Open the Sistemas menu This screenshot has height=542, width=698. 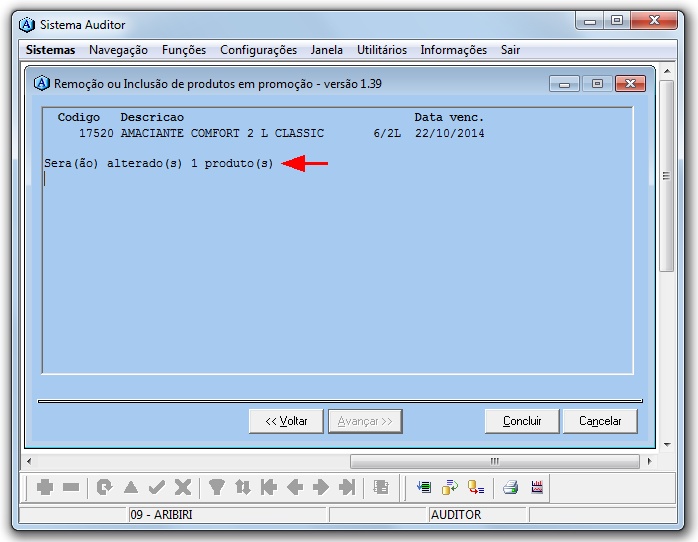[x=50, y=50]
